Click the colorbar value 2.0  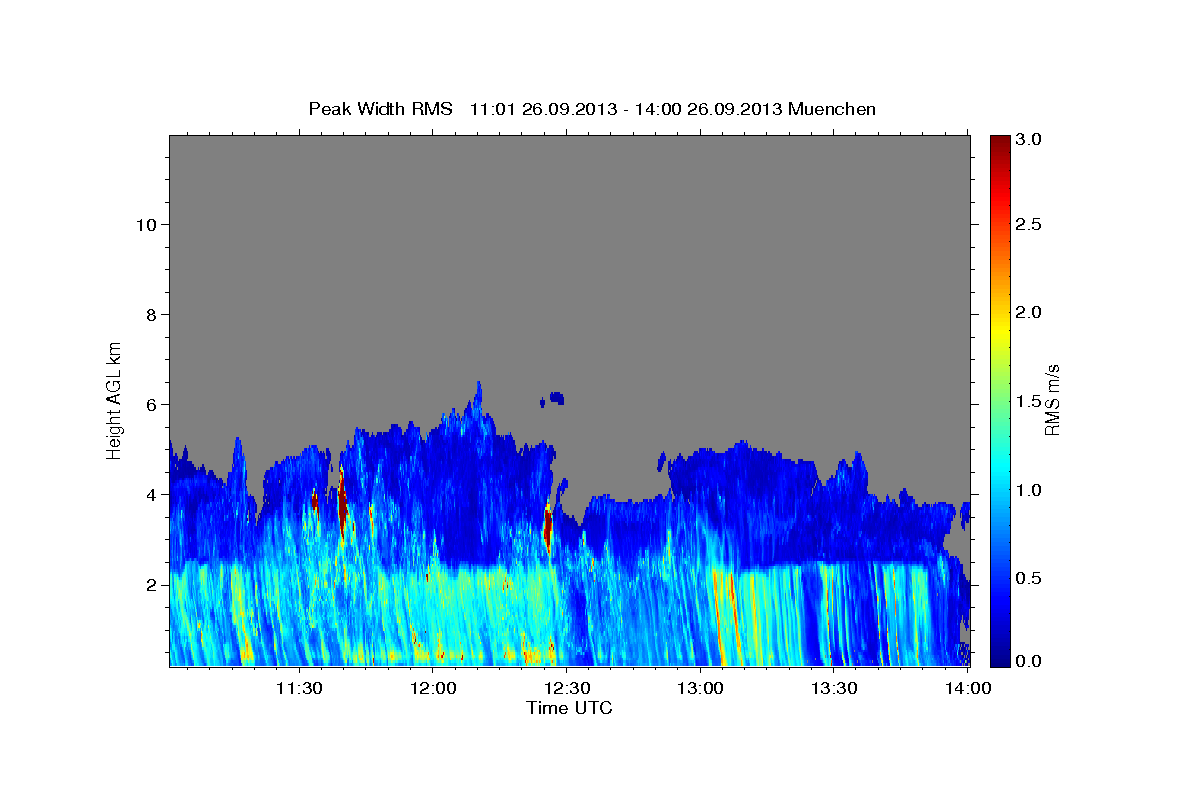[1031, 312]
